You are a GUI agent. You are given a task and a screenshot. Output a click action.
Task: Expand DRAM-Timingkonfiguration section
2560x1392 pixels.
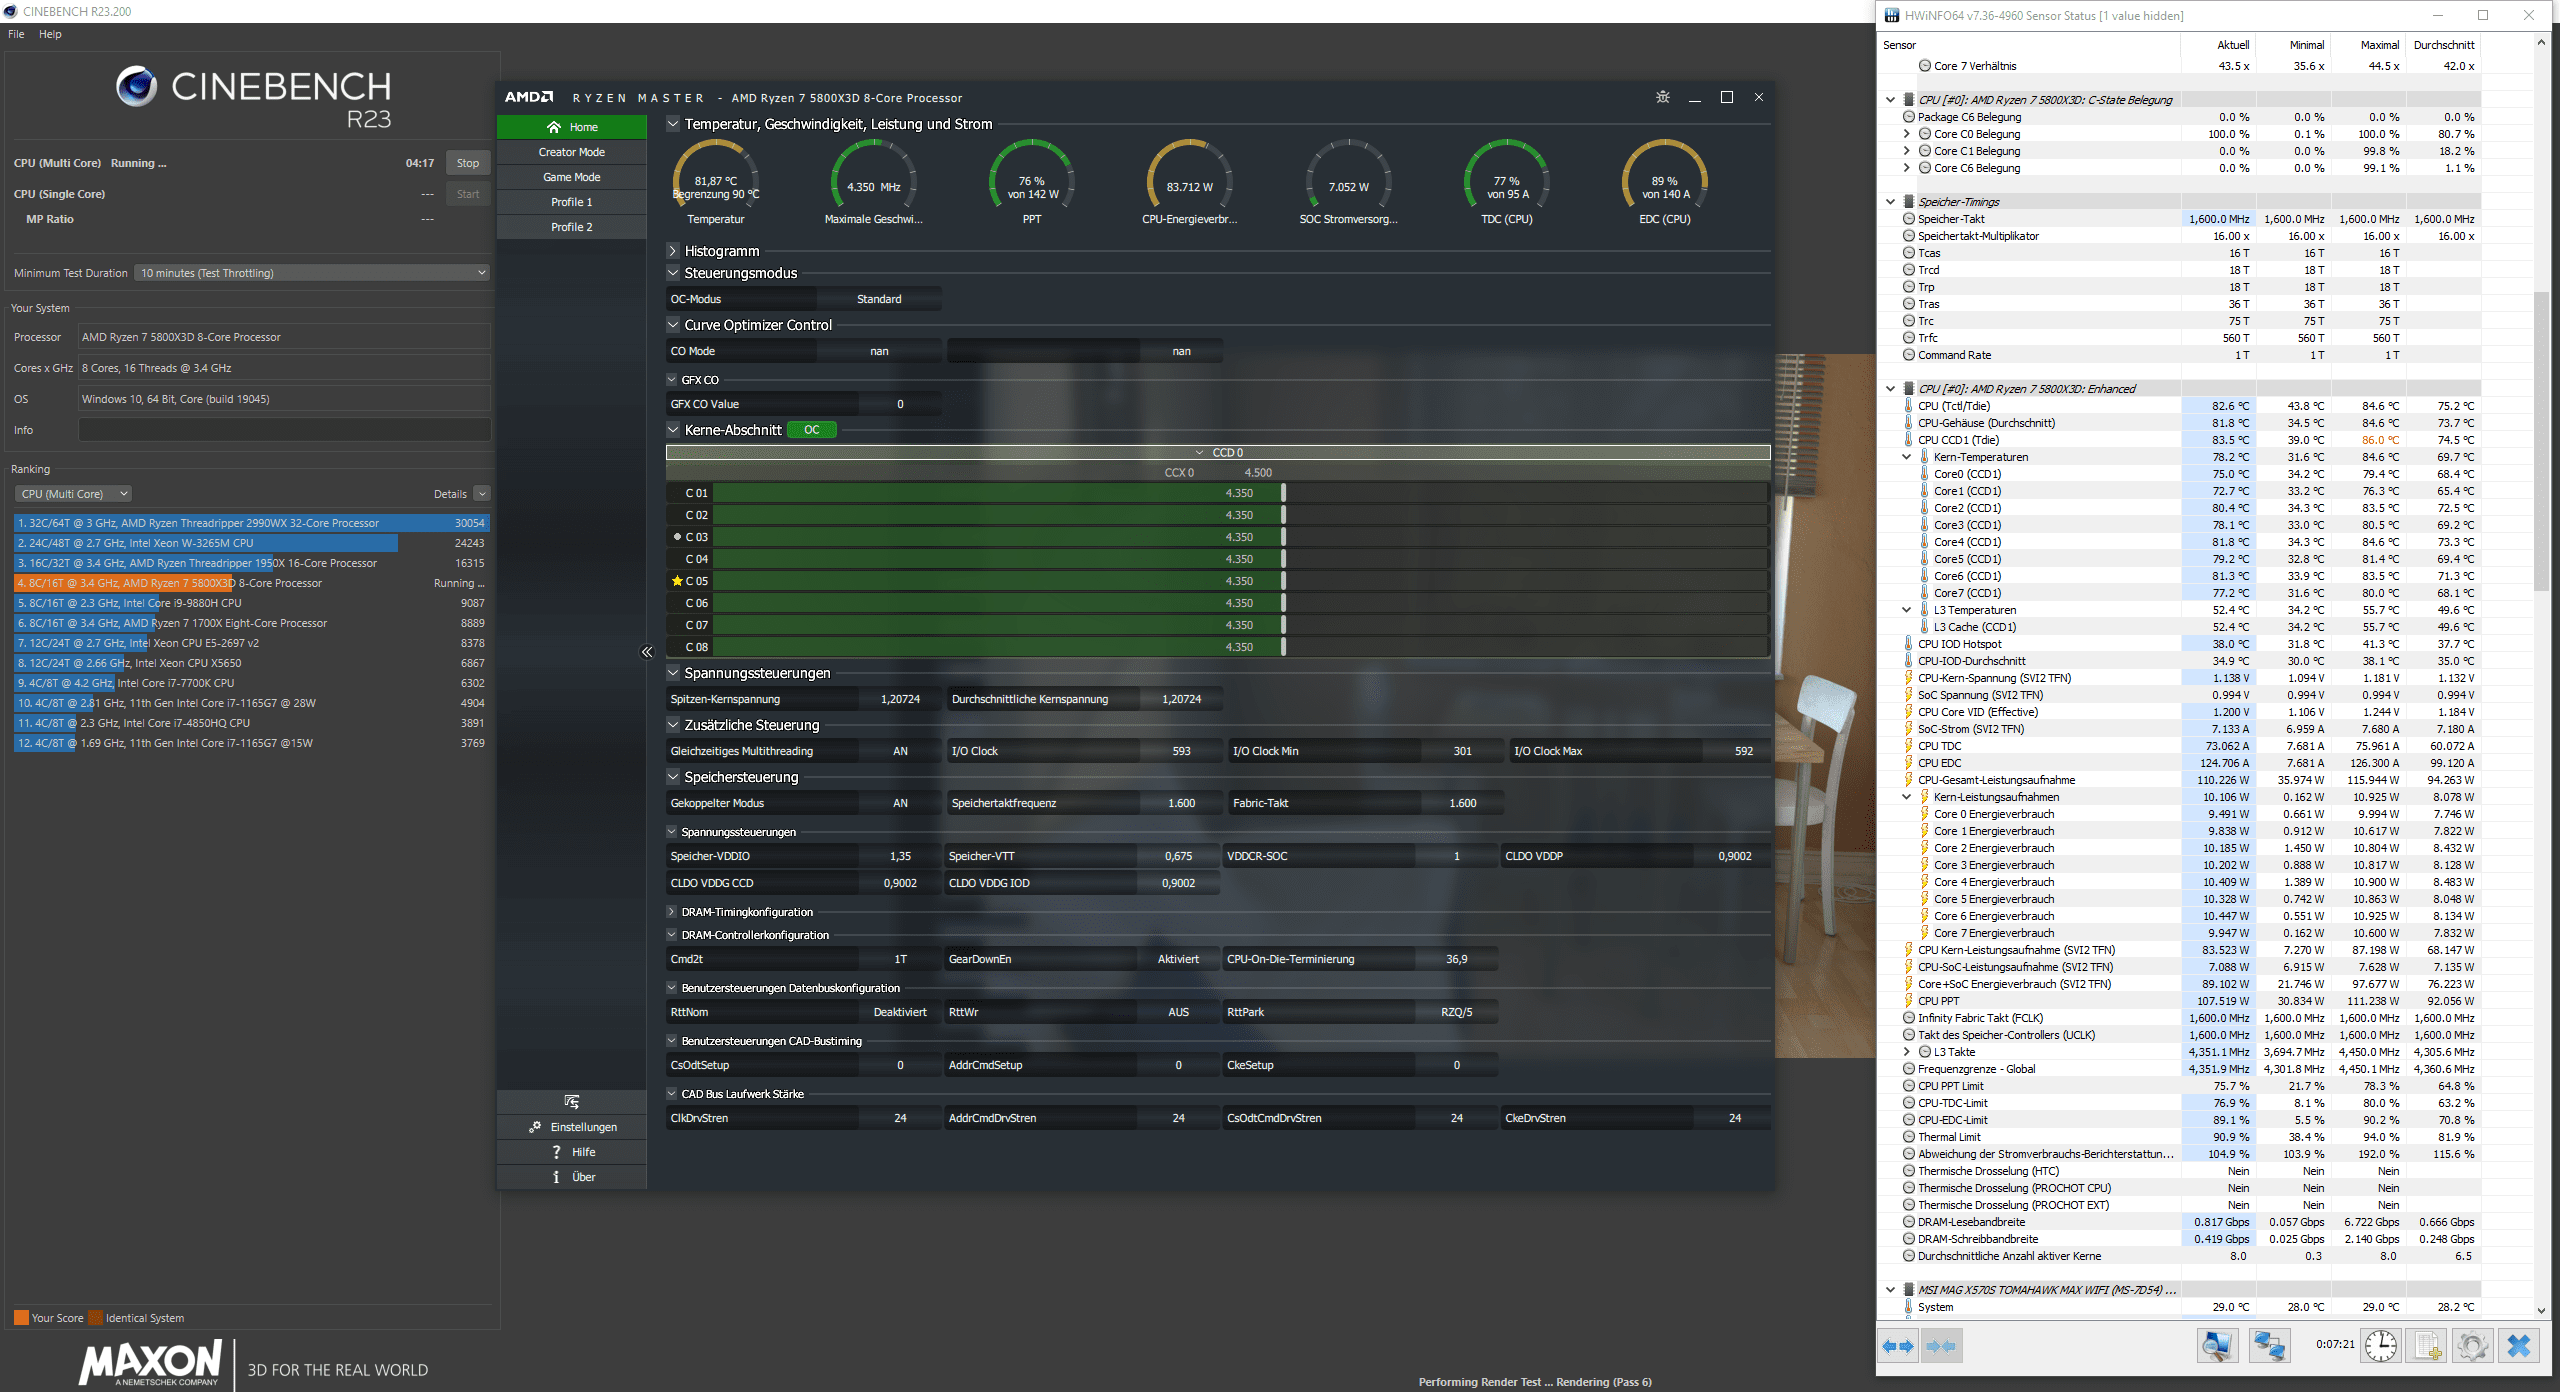(672, 912)
